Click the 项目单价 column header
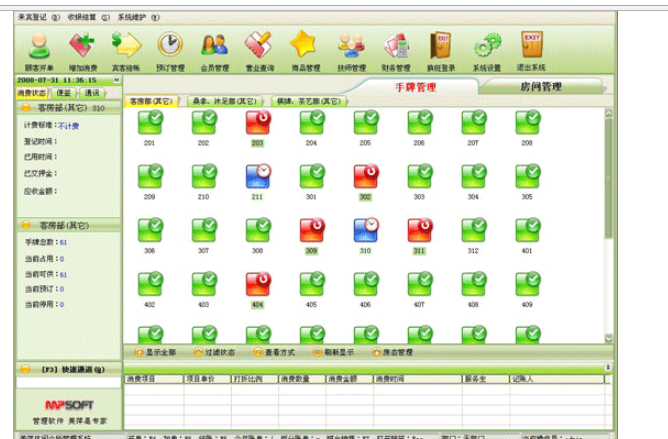 (x=207, y=379)
